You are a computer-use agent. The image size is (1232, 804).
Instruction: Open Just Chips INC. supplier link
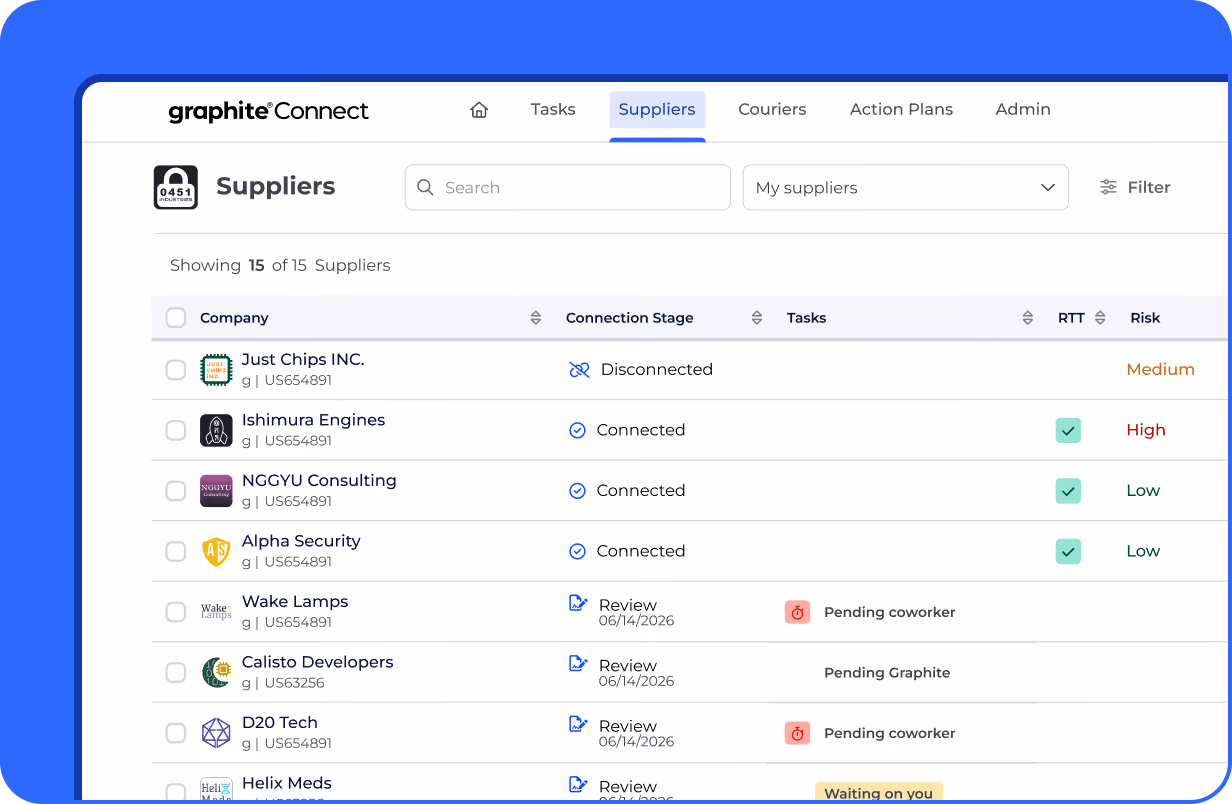click(x=303, y=360)
